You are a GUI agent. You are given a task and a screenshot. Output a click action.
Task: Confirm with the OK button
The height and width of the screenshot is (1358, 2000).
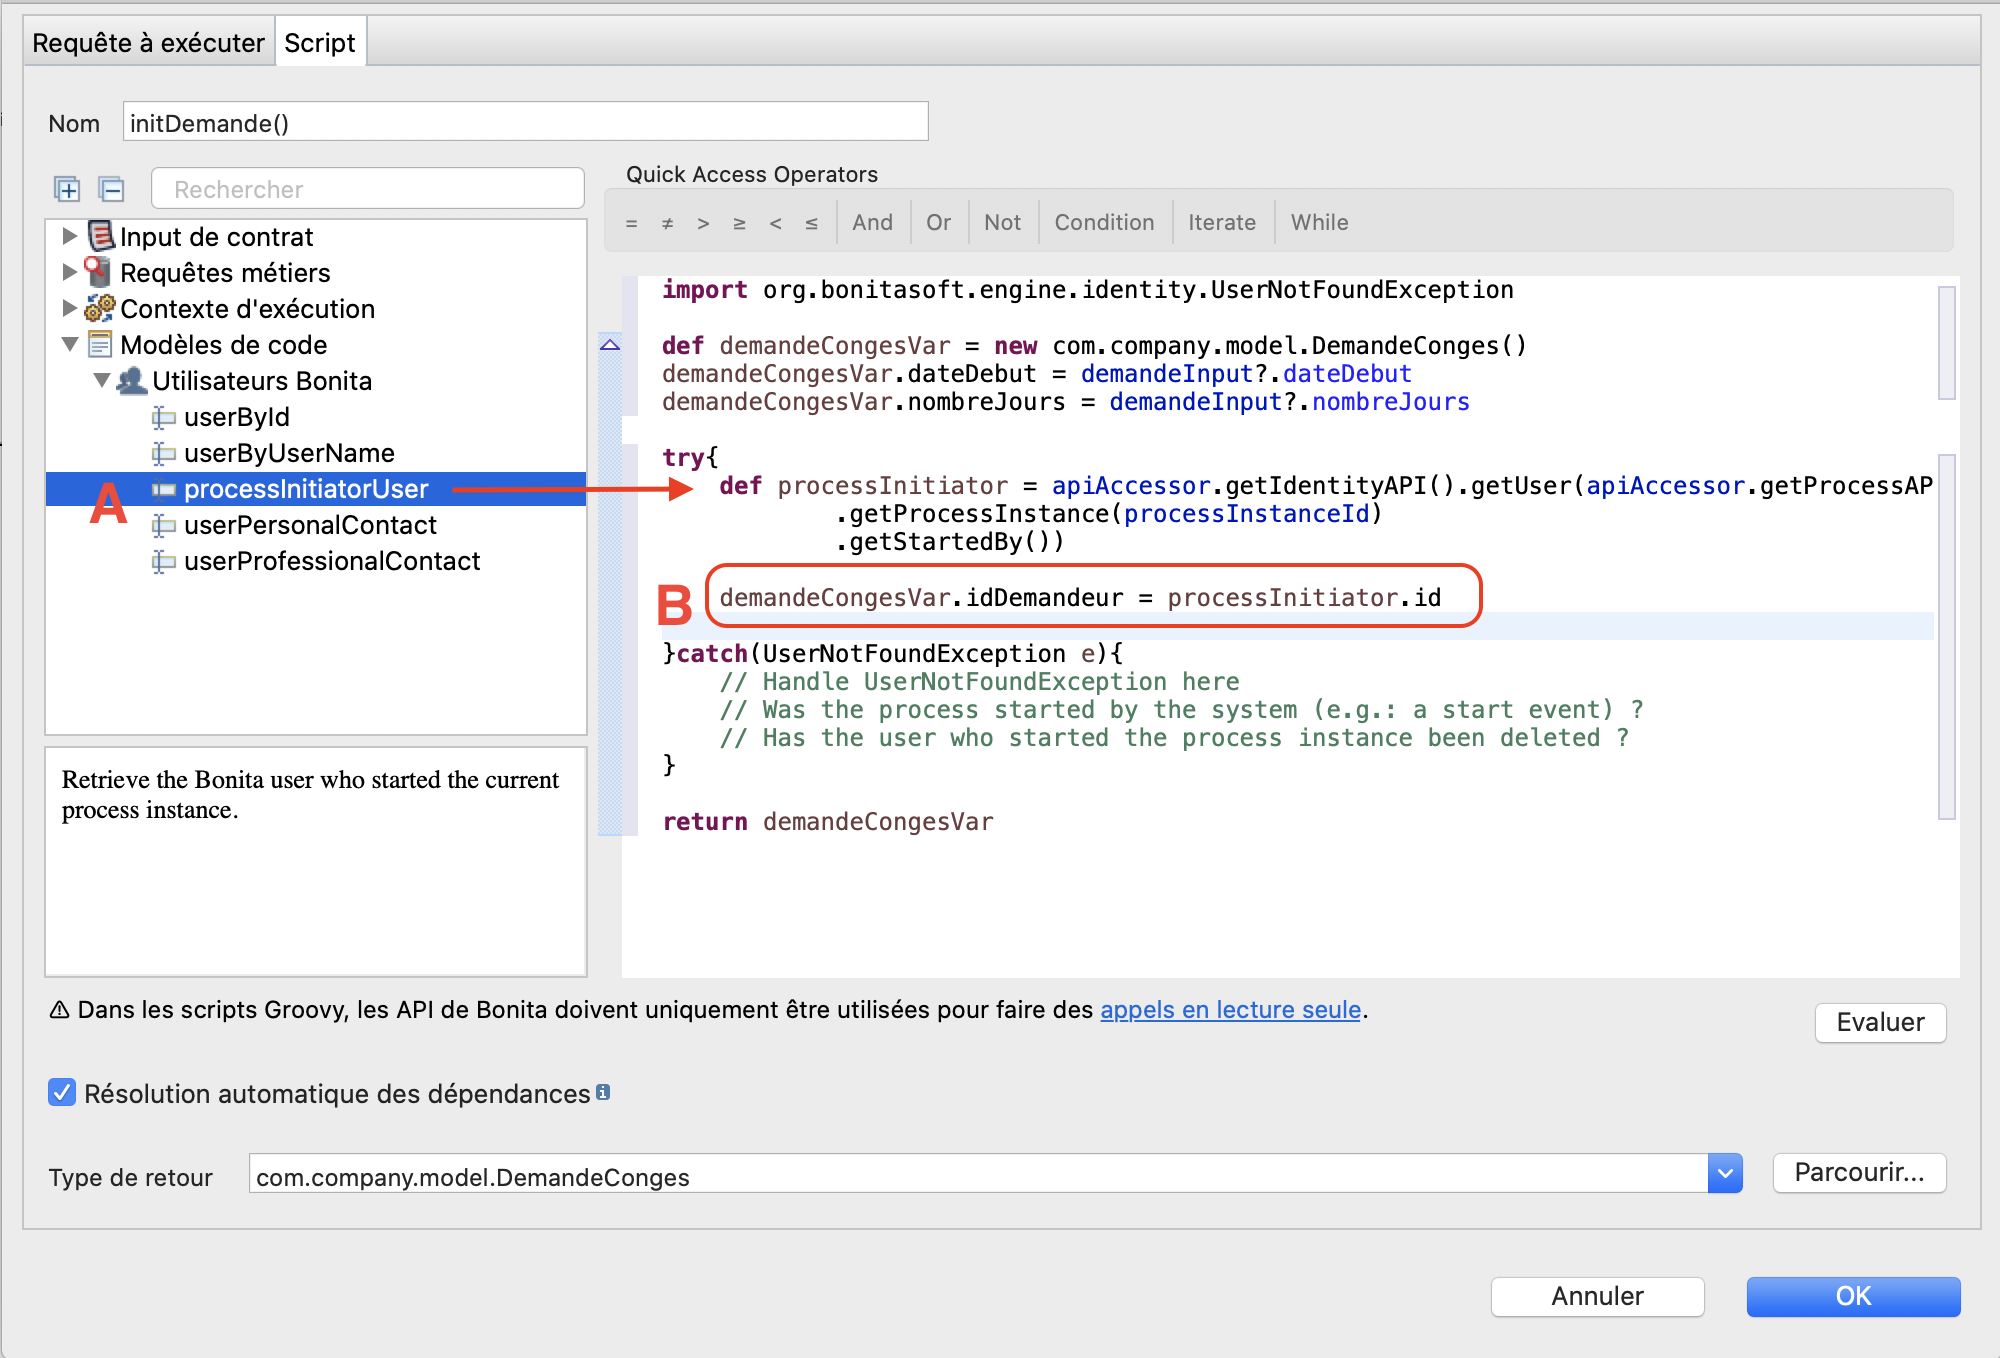pyautogui.click(x=1853, y=1296)
